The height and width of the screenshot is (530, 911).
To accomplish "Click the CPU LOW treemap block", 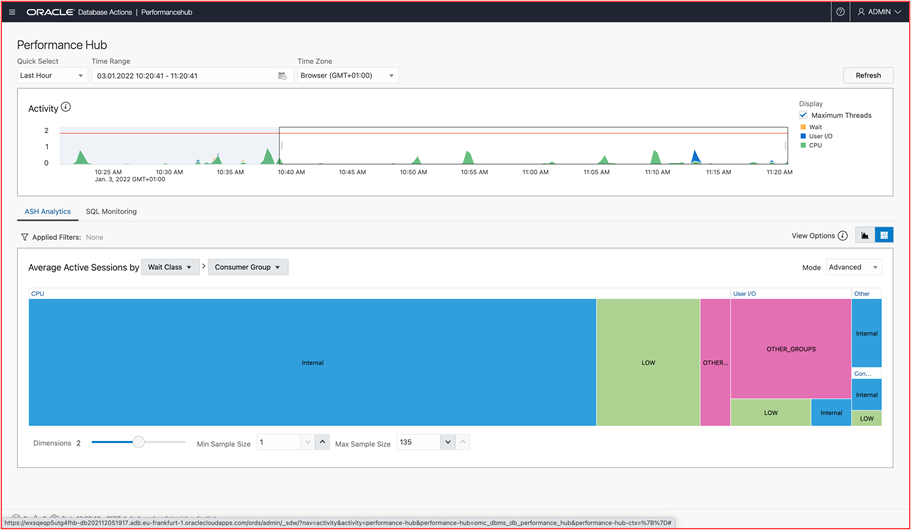I will coord(648,363).
